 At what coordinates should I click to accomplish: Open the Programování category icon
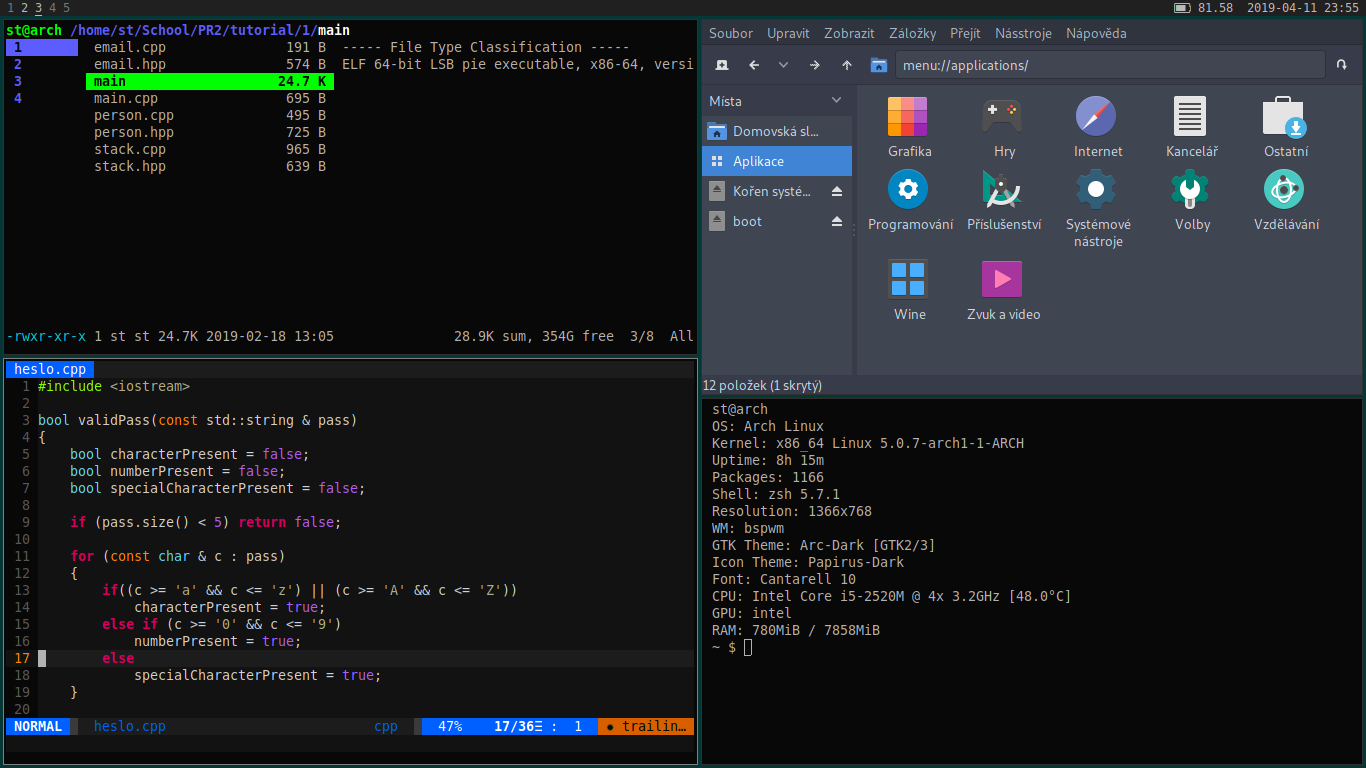907,190
